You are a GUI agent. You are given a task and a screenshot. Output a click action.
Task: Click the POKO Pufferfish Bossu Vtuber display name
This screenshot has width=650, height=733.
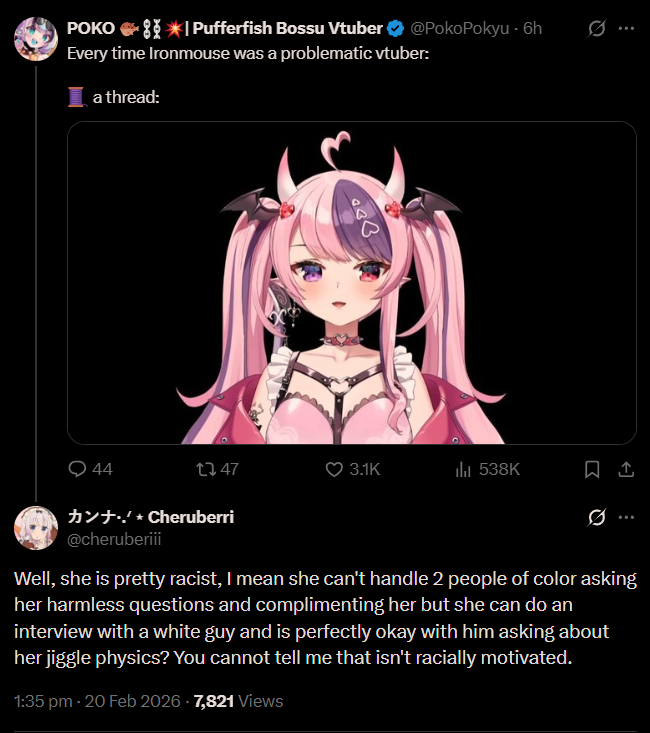click(225, 28)
